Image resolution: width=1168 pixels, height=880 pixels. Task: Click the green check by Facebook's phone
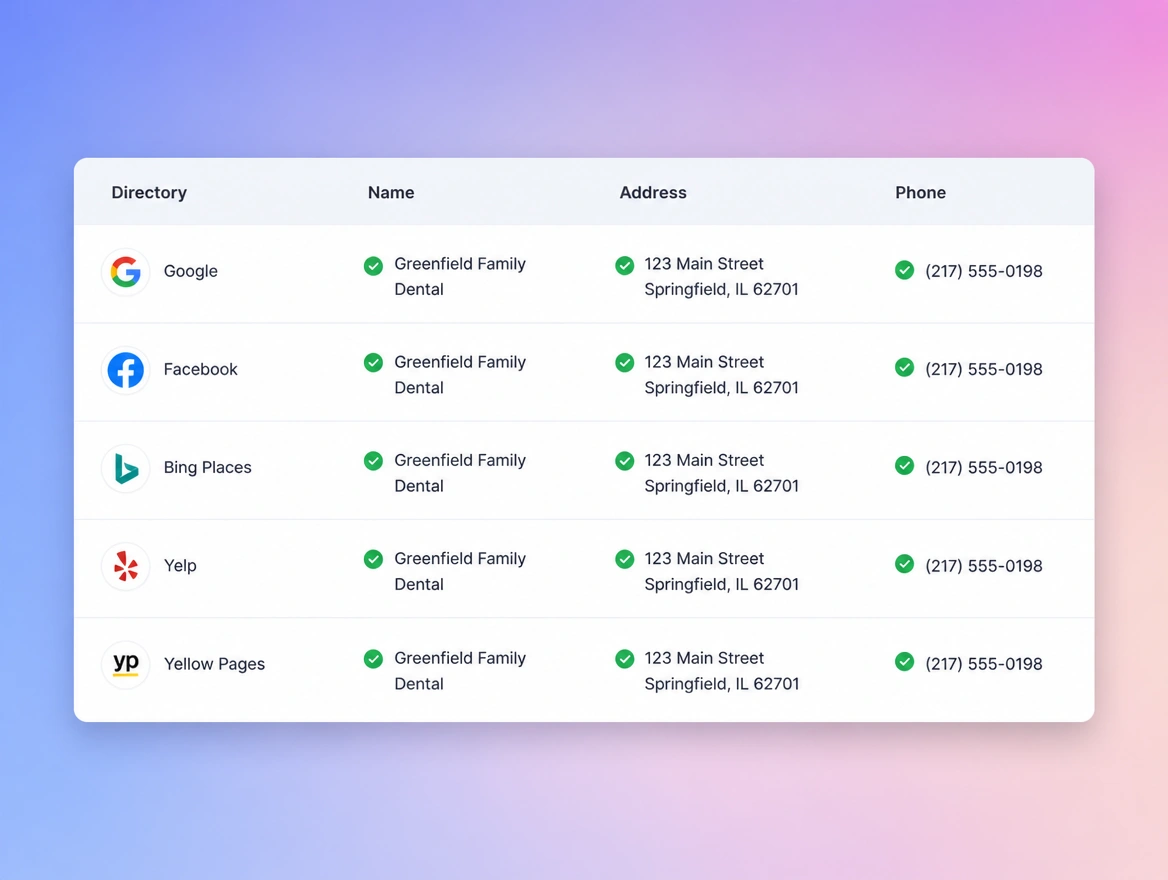904,367
